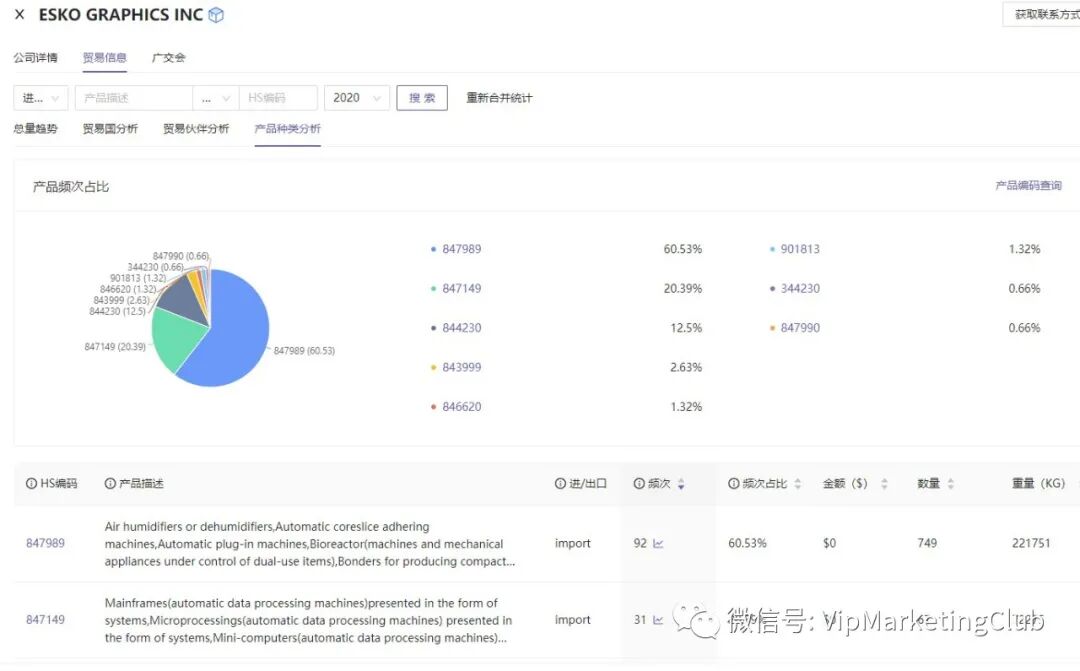Click legend entry 846620
Viewport: 1080px width, 671px height.
(x=461, y=406)
